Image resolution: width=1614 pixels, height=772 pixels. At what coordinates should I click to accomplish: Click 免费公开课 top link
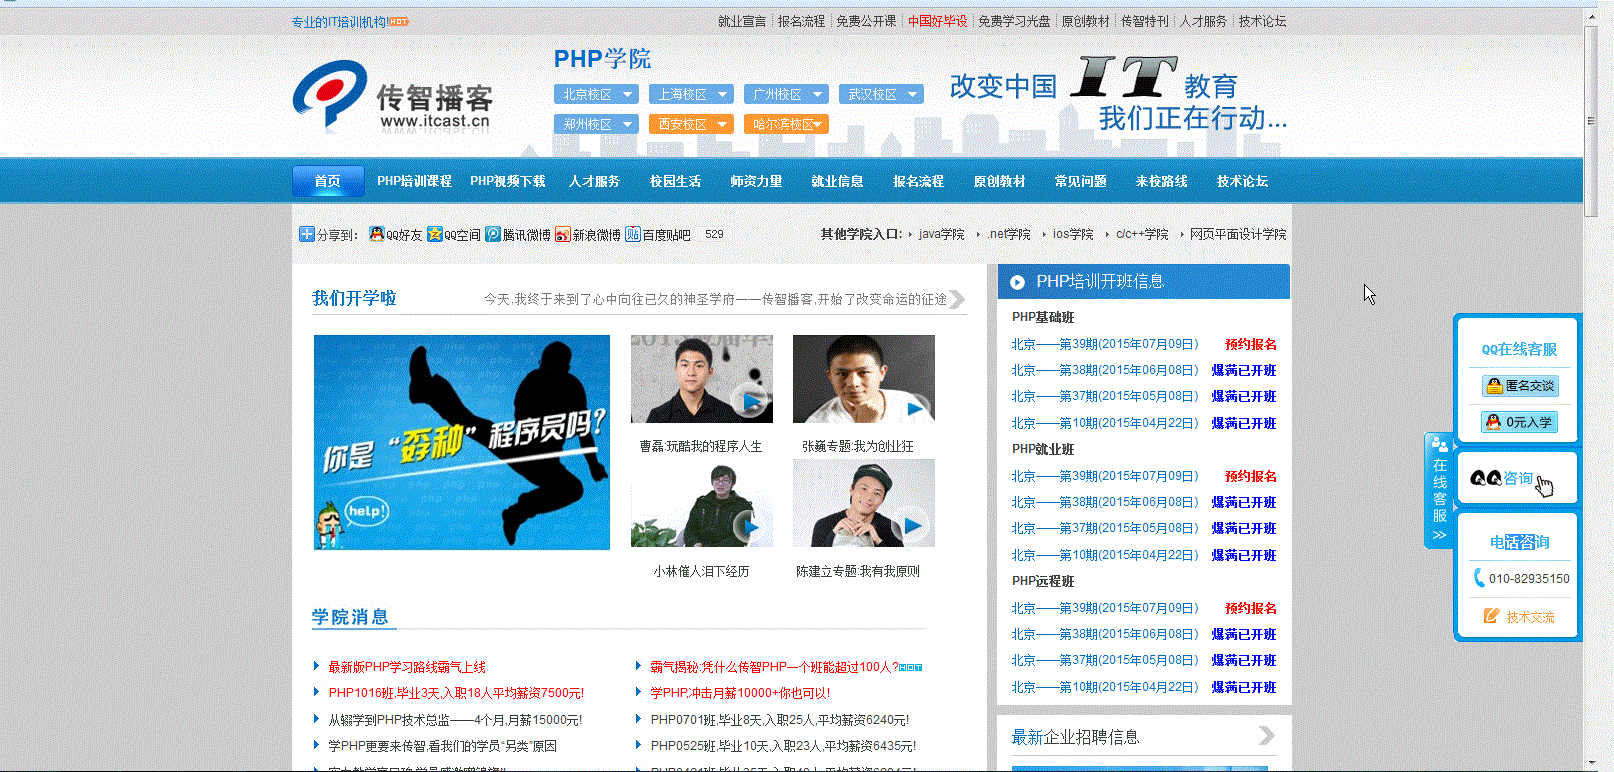click(x=866, y=21)
